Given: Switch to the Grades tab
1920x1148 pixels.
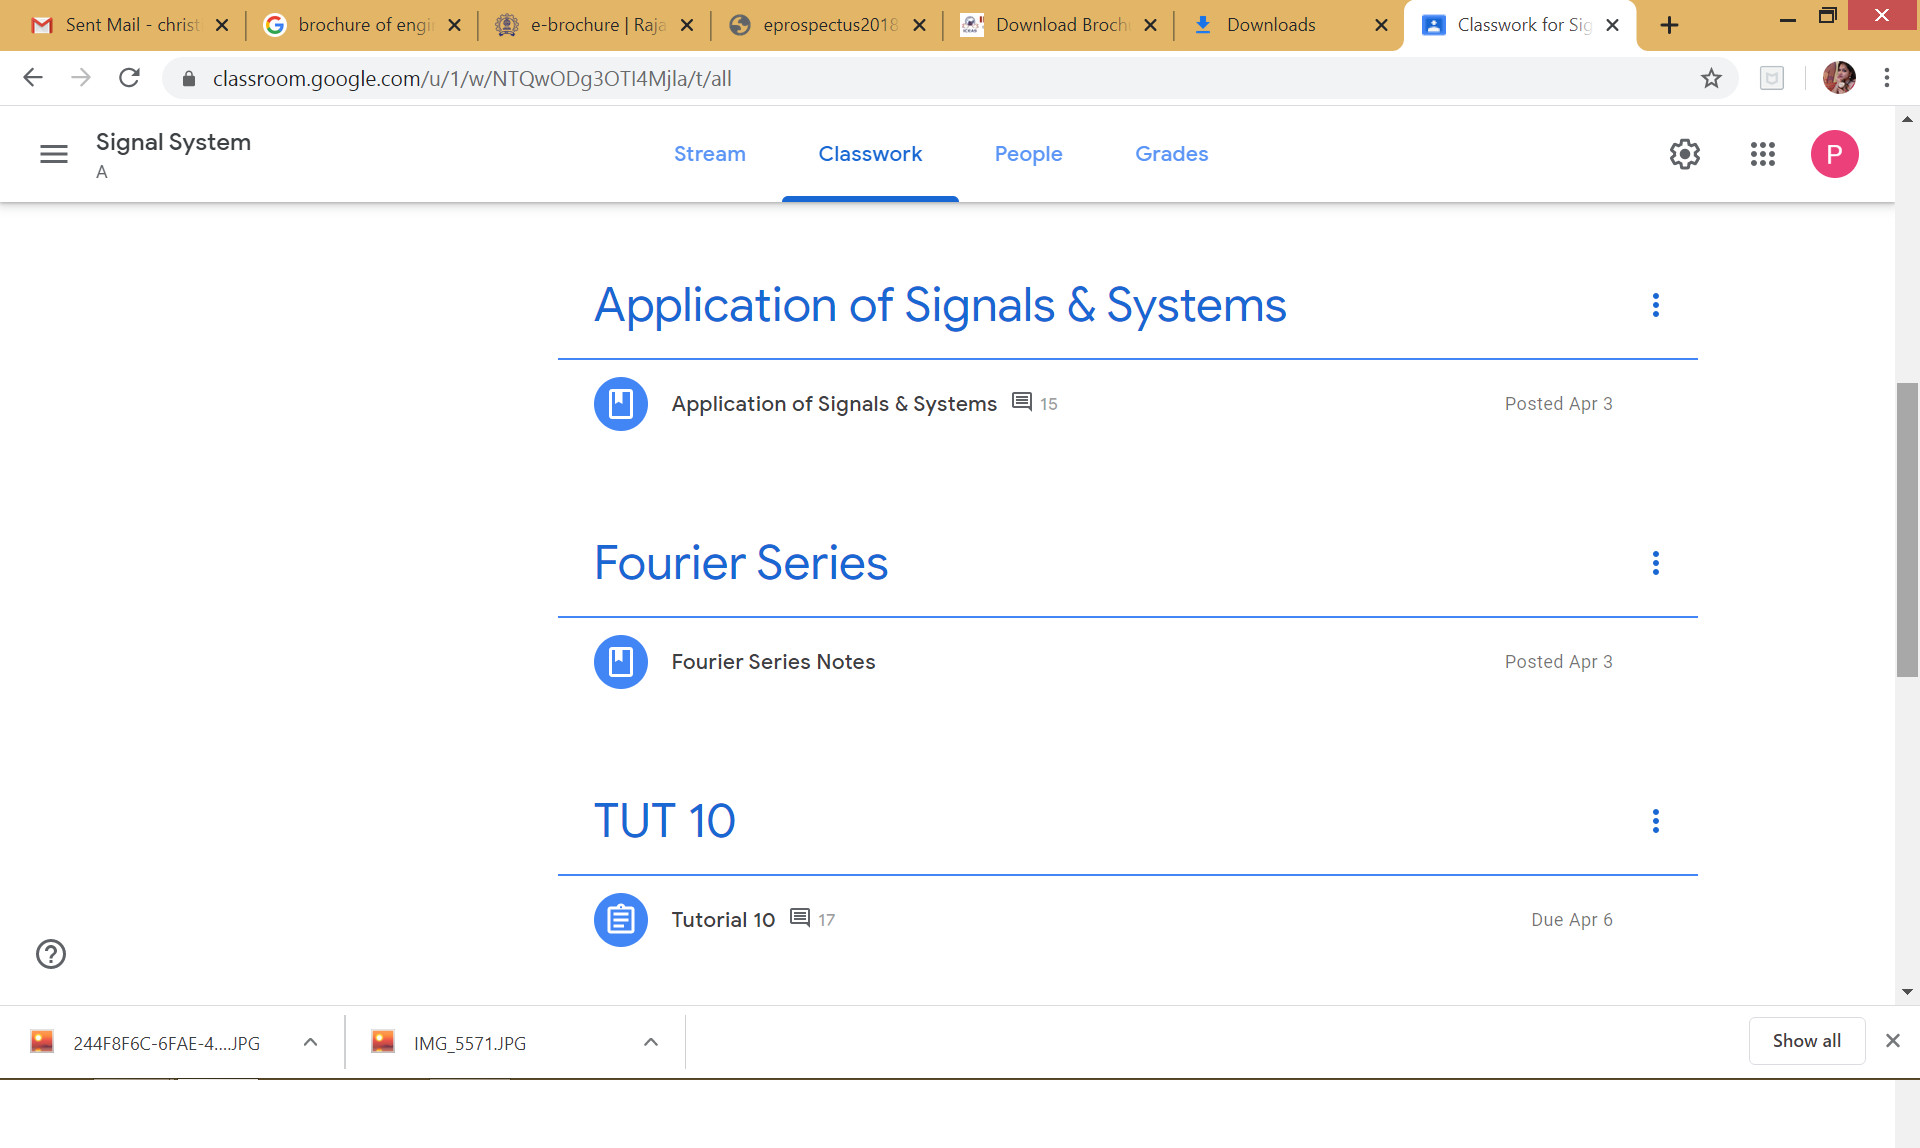Looking at the screenshot, I should click(1171, 154).
